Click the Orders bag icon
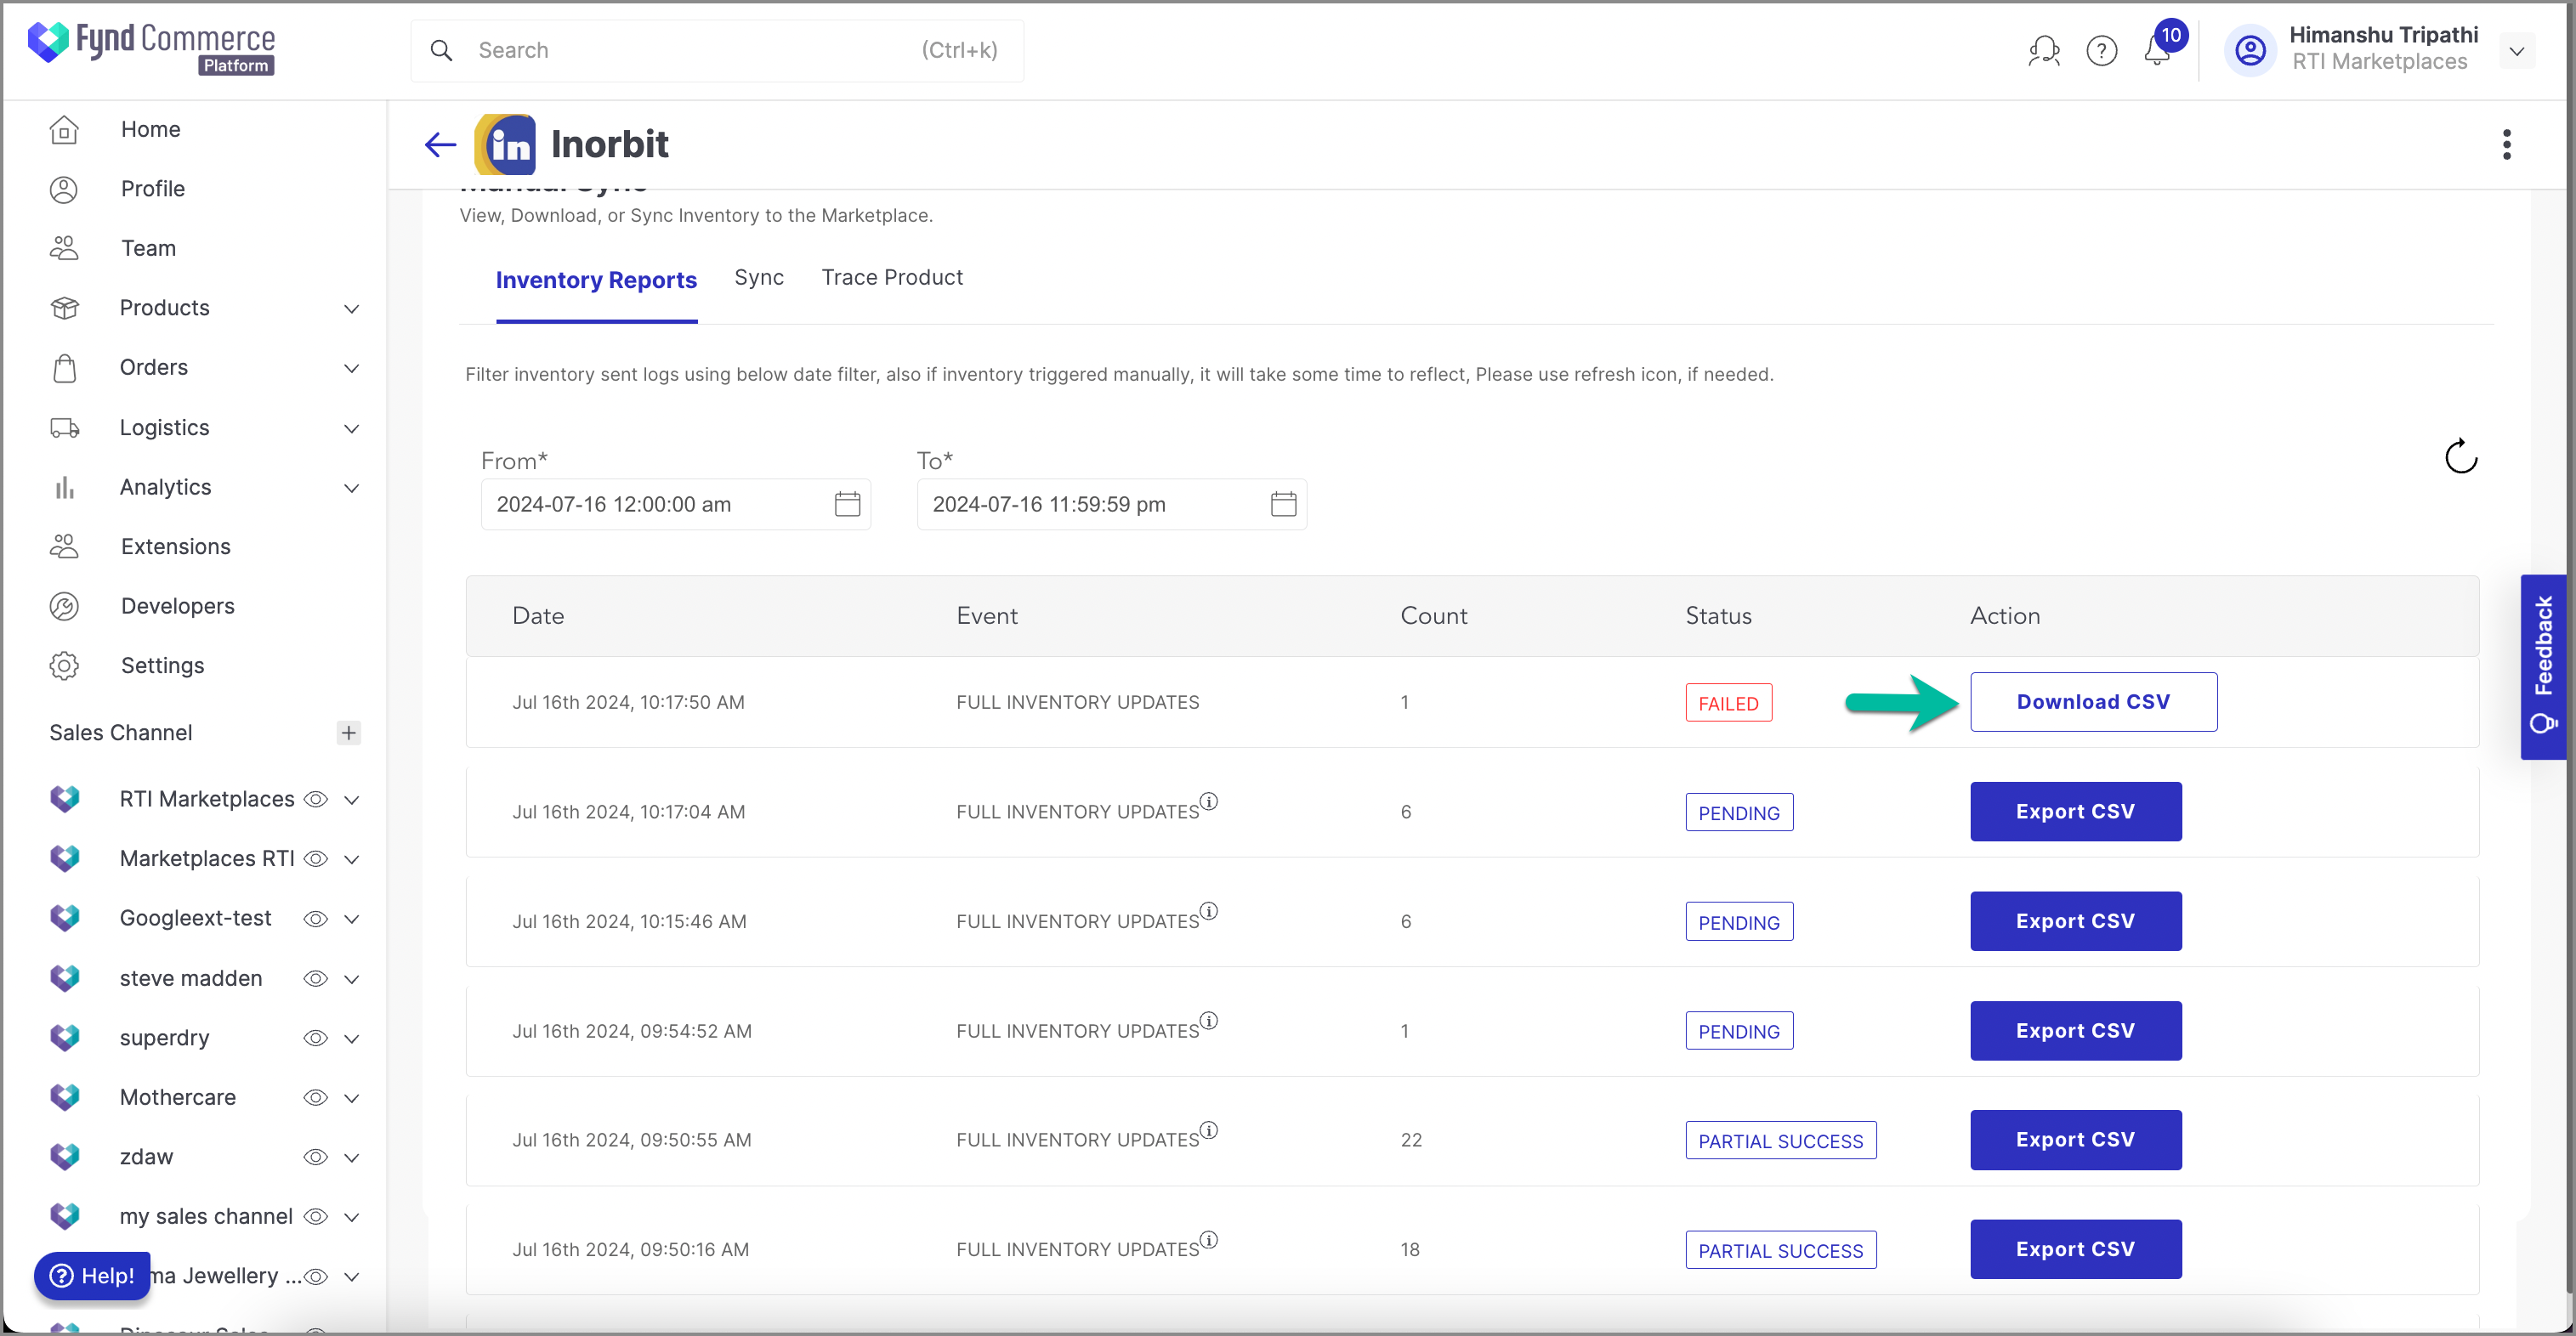 click(64, 368)
